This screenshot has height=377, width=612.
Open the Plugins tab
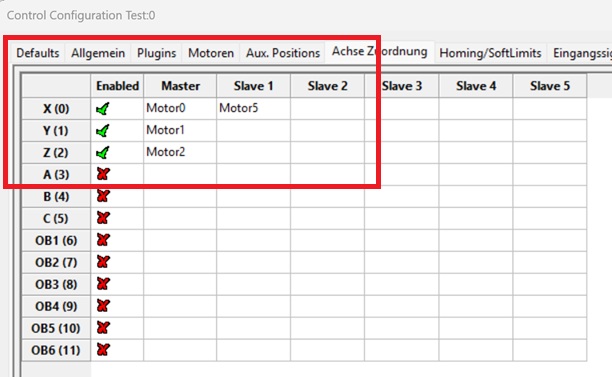click(157, 53)
